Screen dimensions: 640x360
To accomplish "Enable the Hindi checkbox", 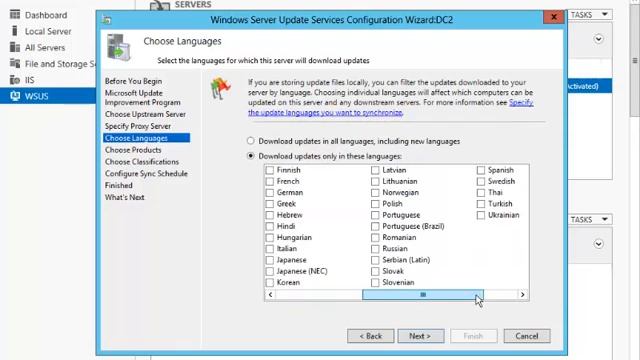I will (270, 226).
